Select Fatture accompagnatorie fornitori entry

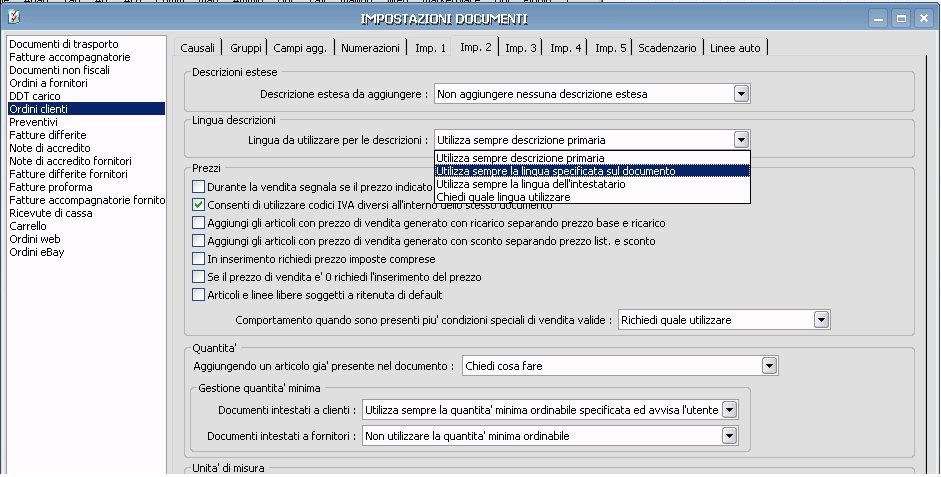tap(87, 200)
